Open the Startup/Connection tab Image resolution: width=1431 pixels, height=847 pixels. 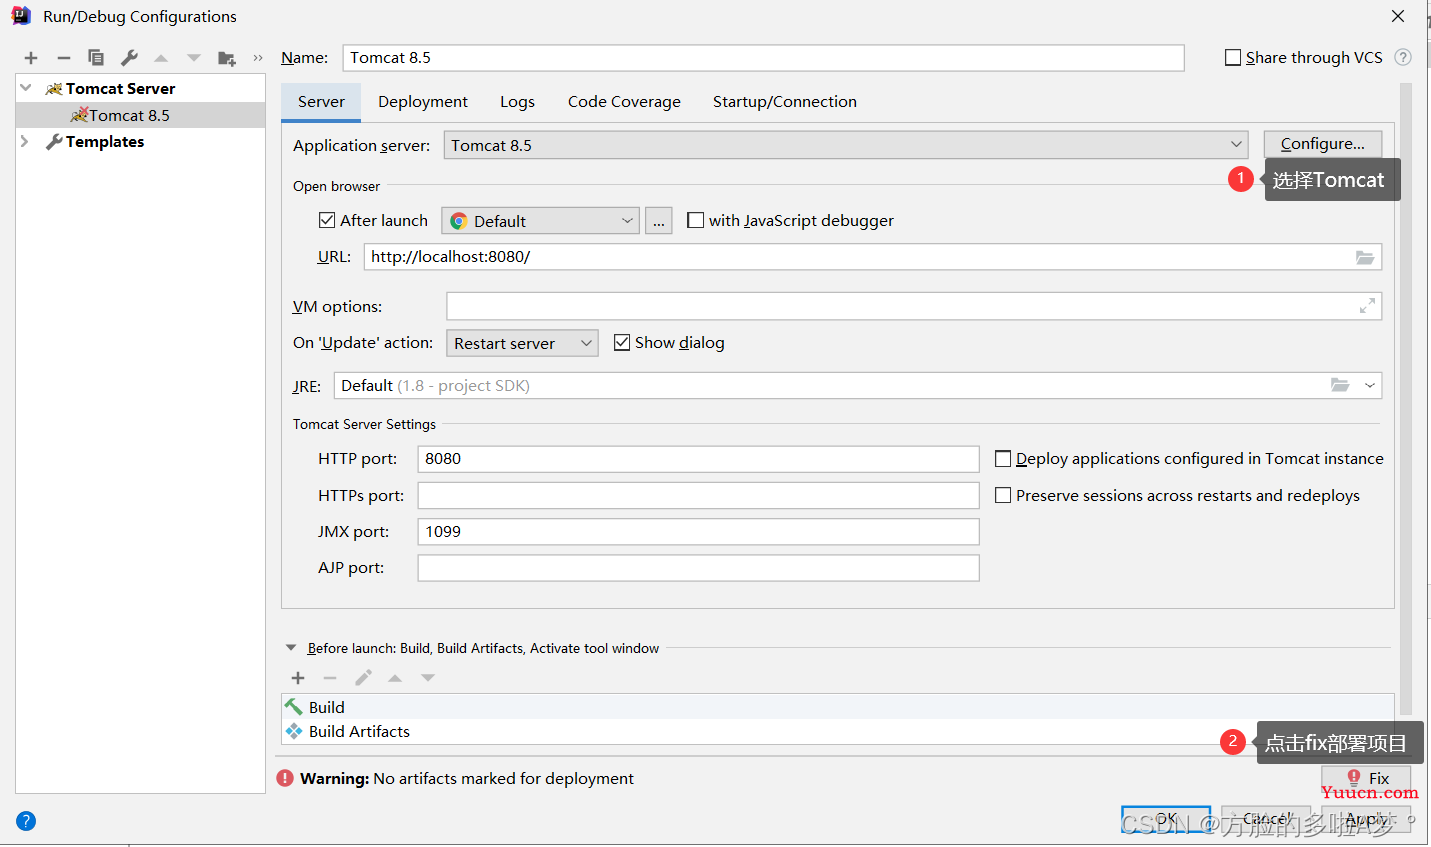[x=785, y=101]
